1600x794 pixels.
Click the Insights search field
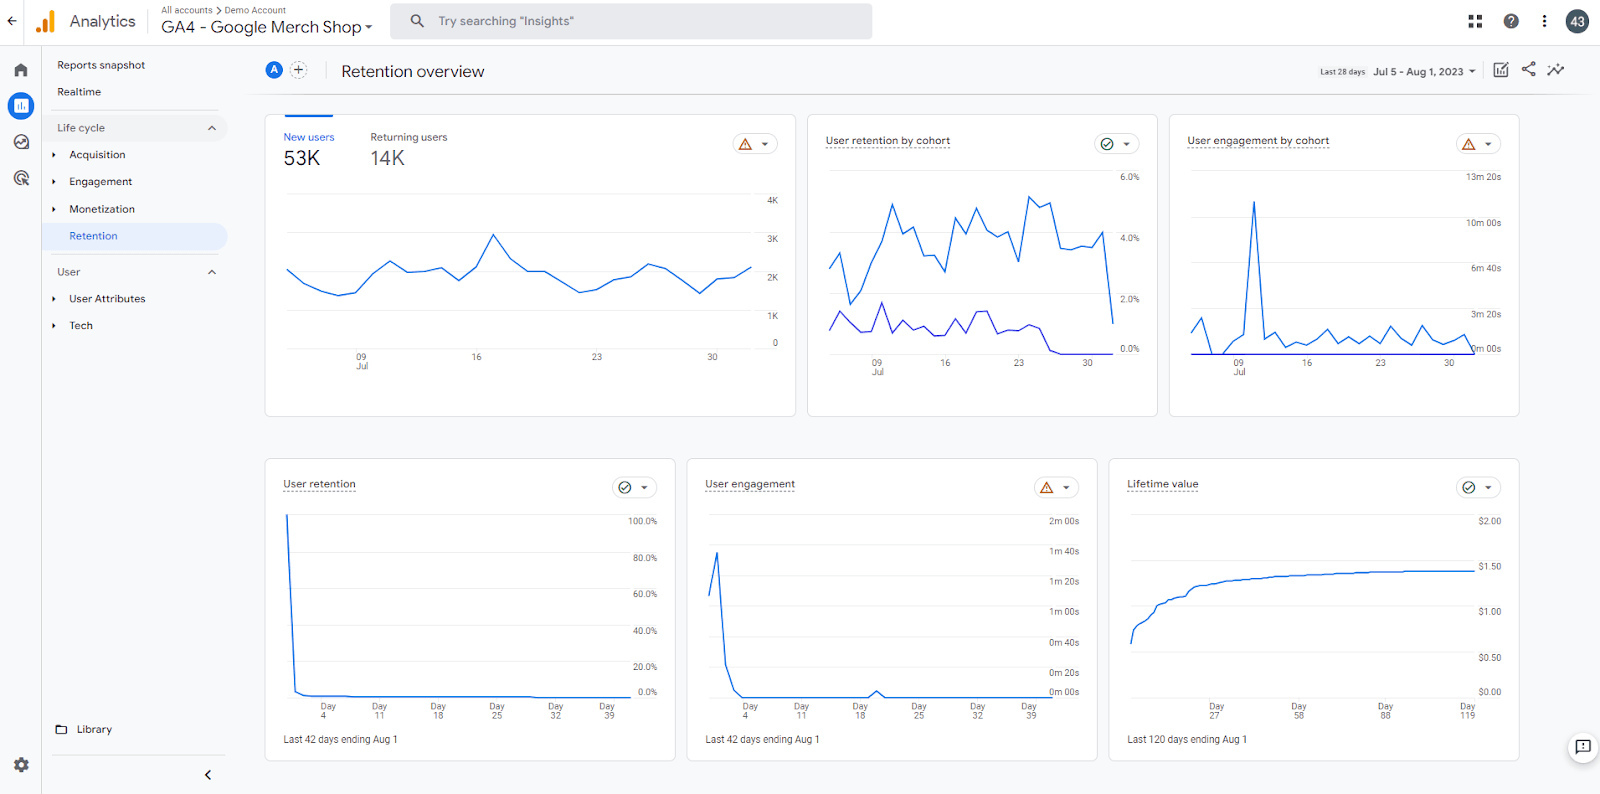[x=640, y=21]
